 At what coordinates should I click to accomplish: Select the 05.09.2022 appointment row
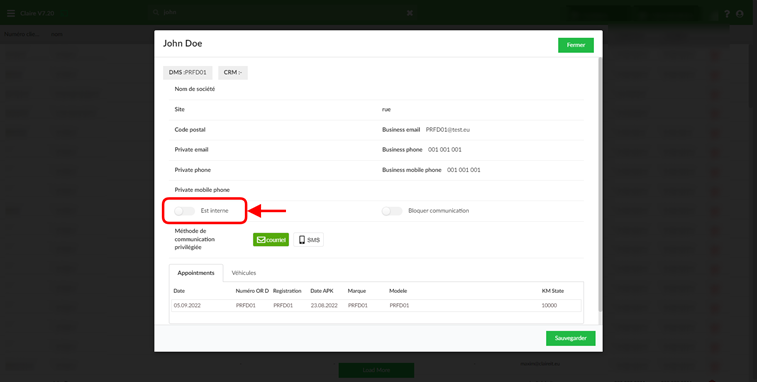[x=376, y=306]
